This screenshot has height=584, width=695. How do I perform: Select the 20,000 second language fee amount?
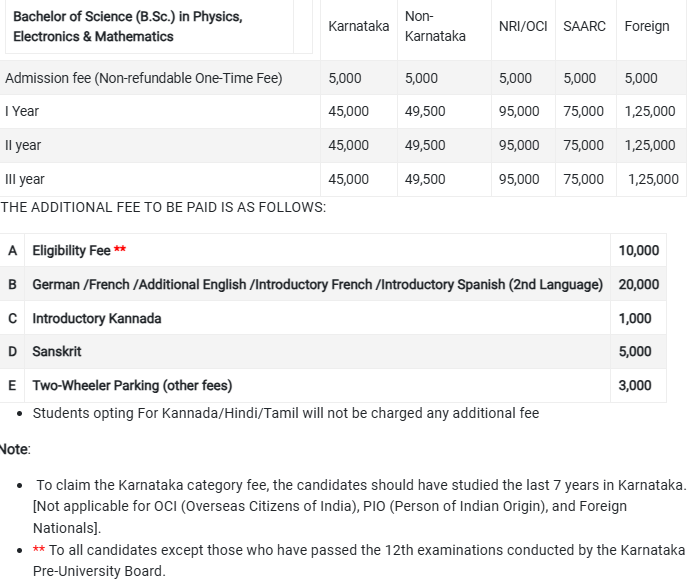tap(639, 284)
